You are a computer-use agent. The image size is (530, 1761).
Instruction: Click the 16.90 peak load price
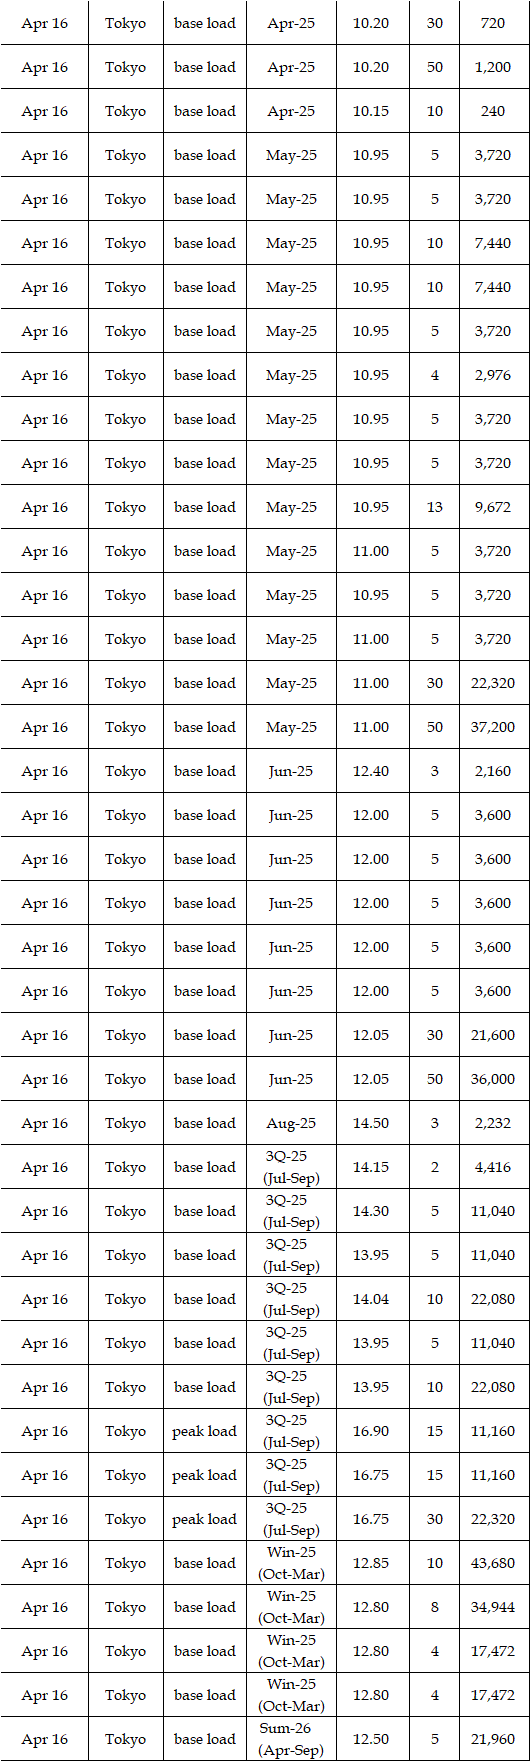click(x=371, y=1431)
